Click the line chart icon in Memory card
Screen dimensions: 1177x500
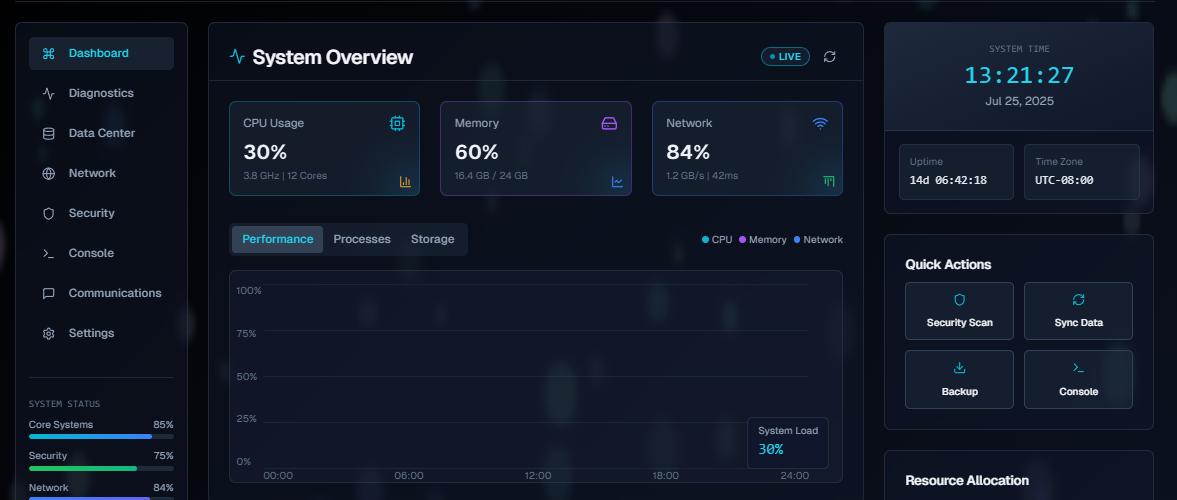pyautogui.click(x=617, y=182)
